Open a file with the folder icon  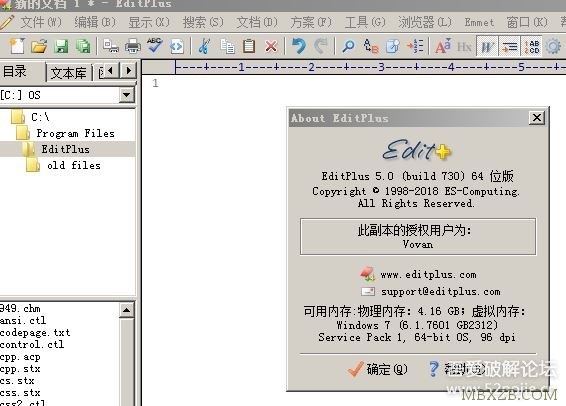tap(39, 46)
